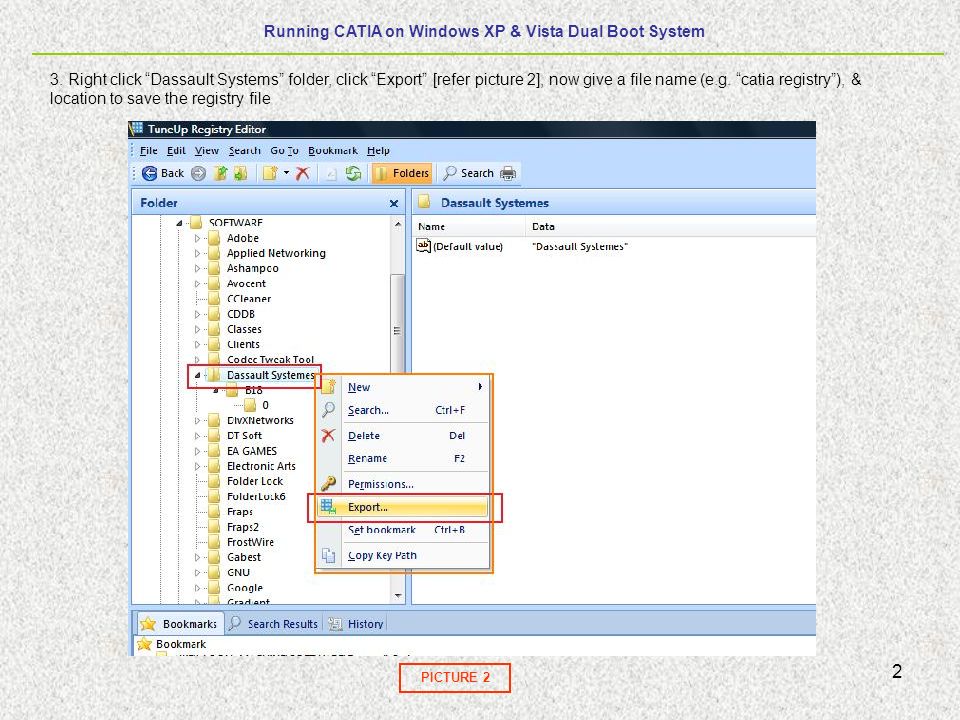Choose Delete in the context menu
This screenshot has width=960, height=720.
pos(403,436)
